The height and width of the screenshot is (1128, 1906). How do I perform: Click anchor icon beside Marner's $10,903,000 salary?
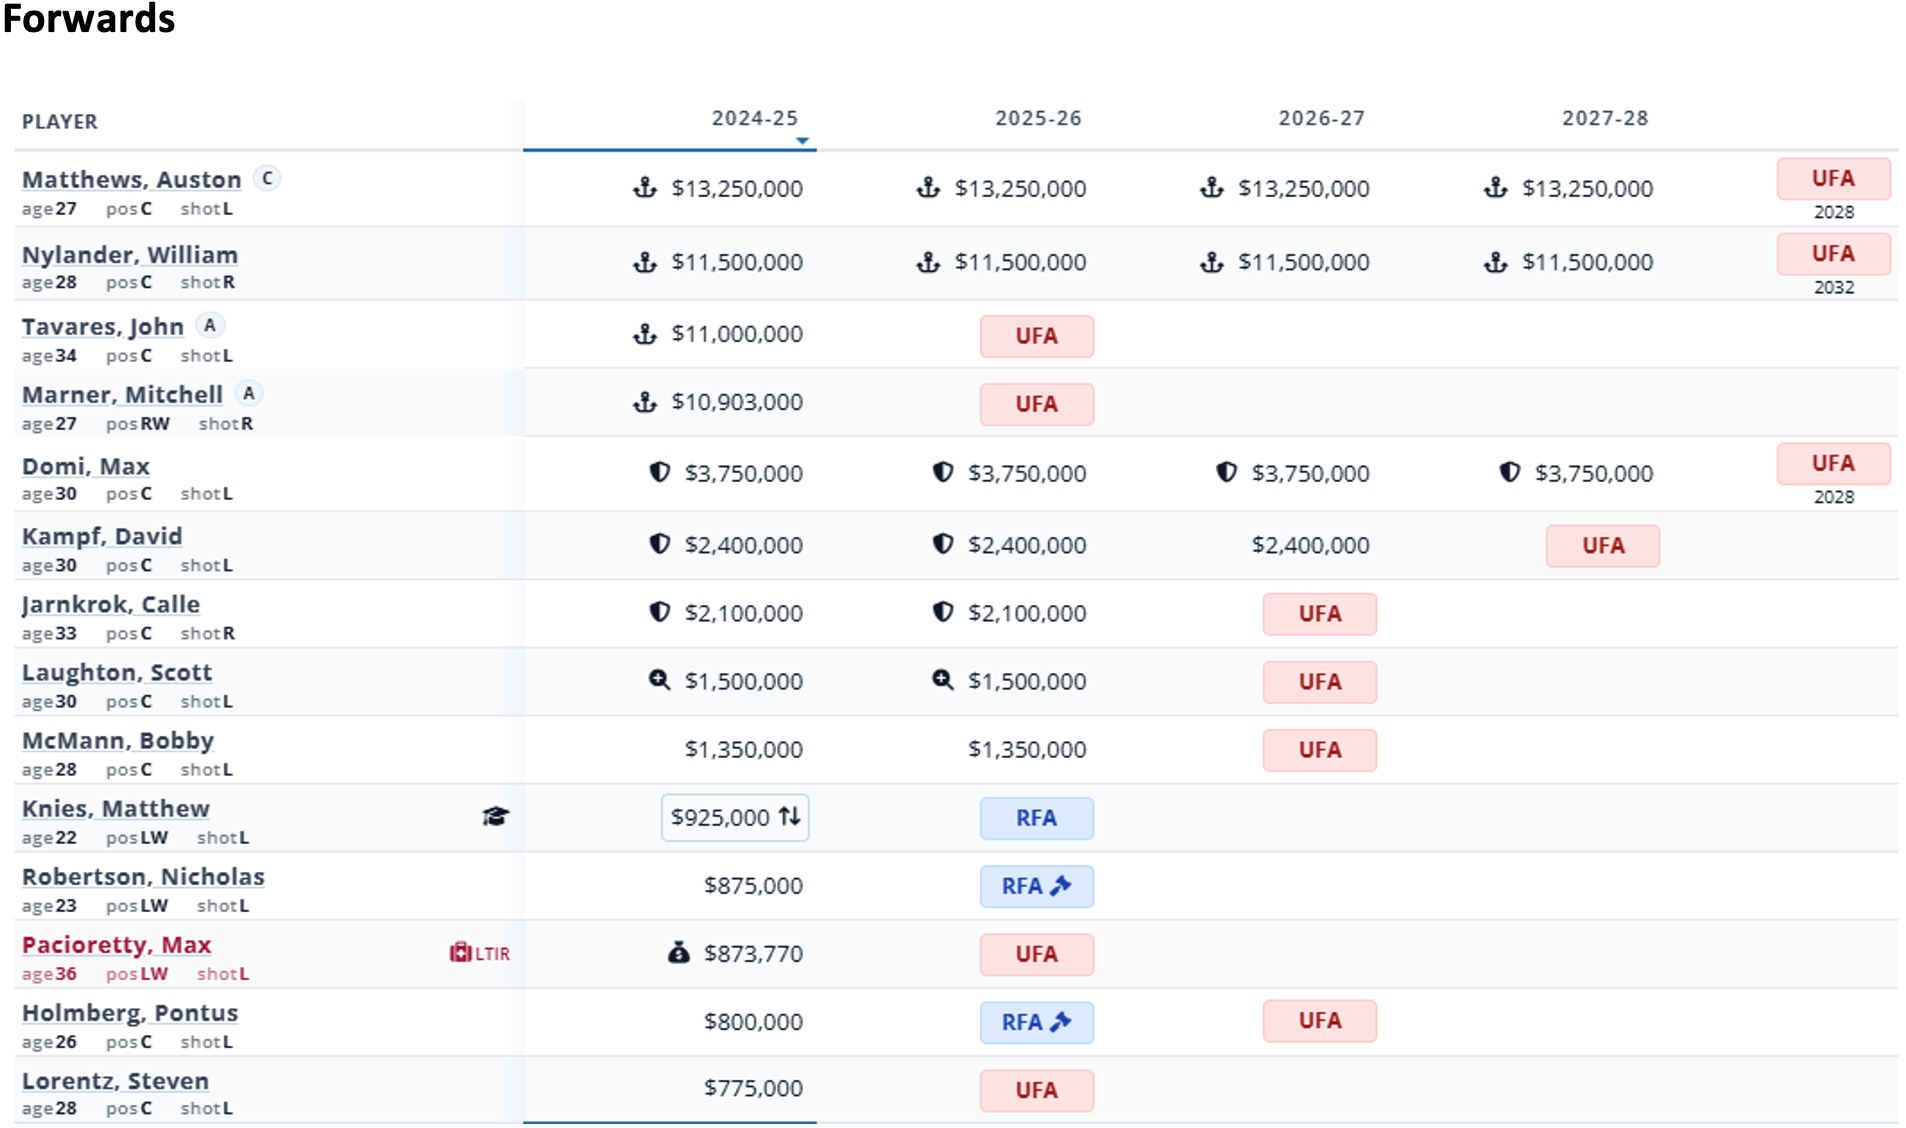point(645,402)
